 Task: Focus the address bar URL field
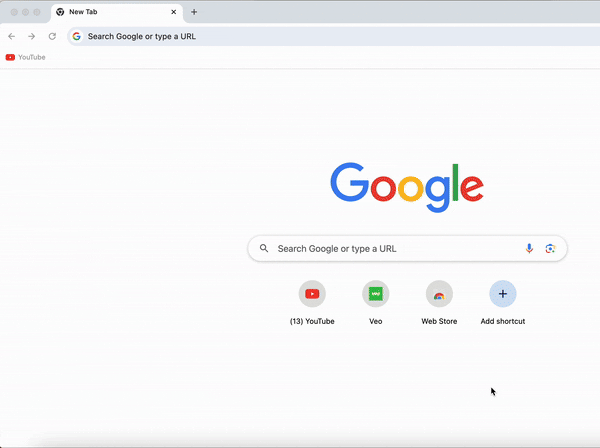coord(333,36)
